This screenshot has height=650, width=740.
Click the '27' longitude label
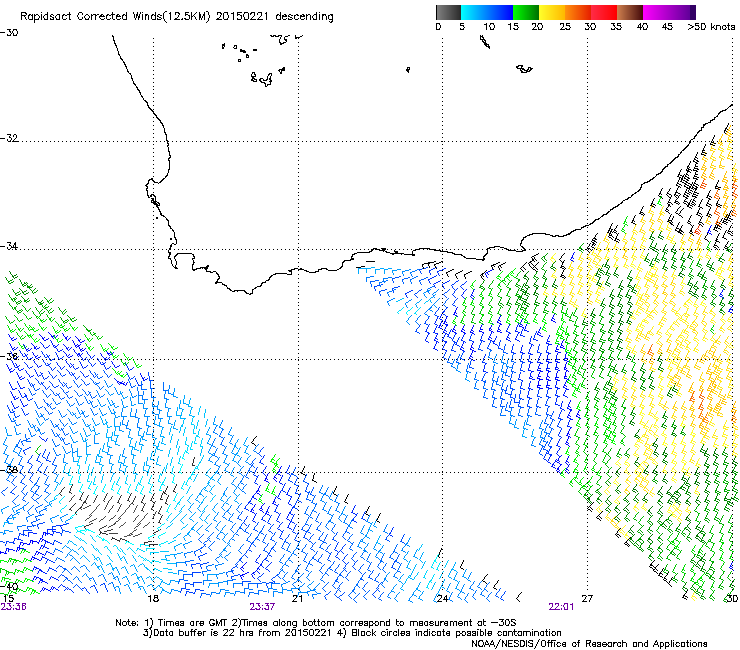click(x=587, y=599)
